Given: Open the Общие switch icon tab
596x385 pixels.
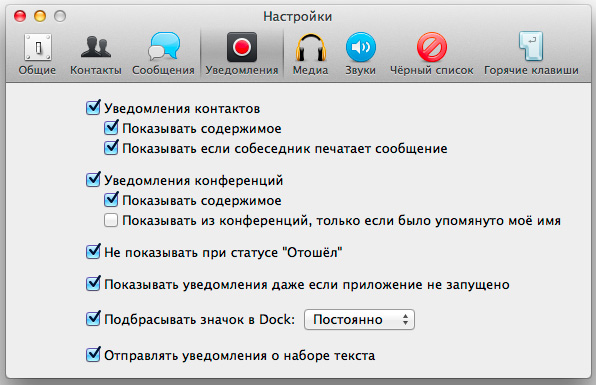Looking at the screenshot, I should click(x=37, y=48).
